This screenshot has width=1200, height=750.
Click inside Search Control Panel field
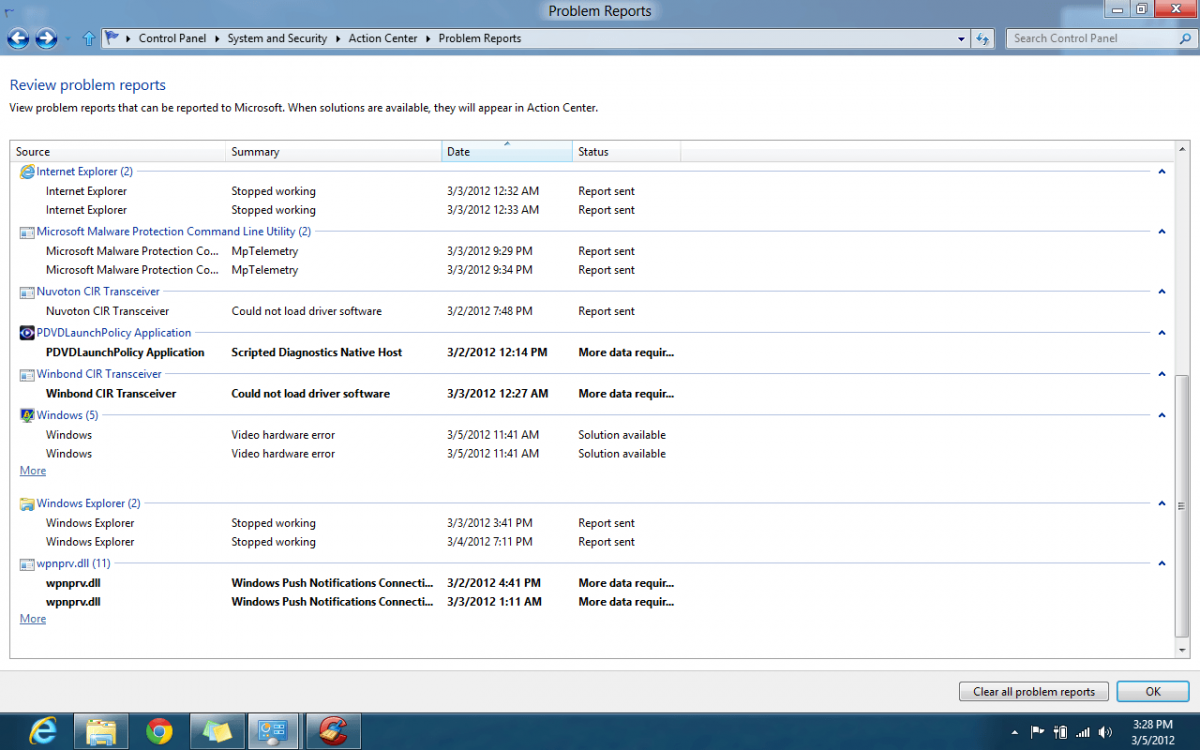1091,39
